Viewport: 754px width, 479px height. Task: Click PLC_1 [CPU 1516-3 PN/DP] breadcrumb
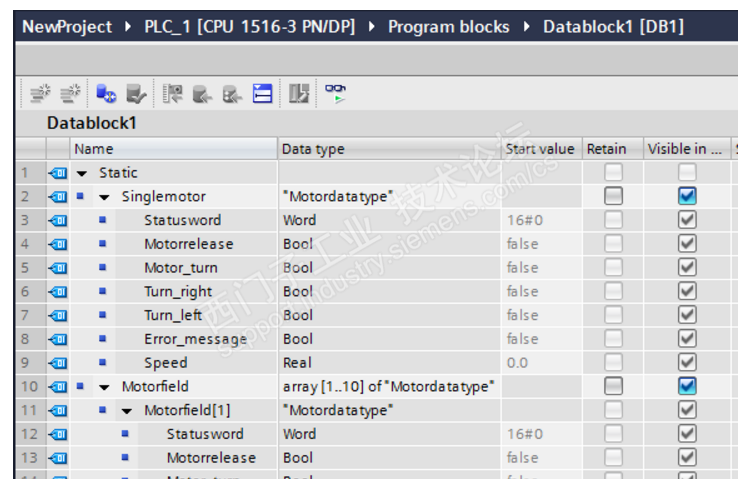pos(250,26)
